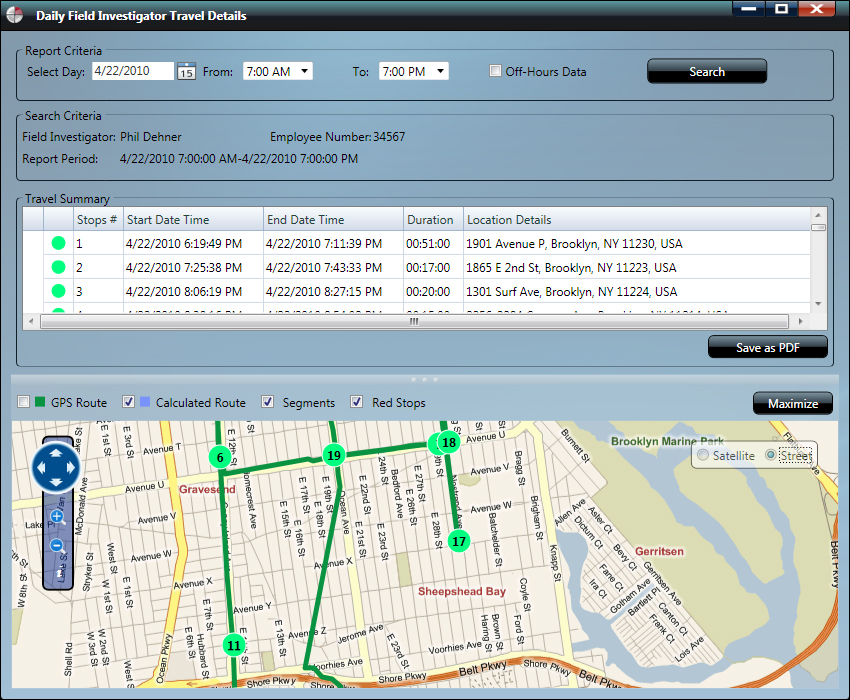Enable the Off-Hours Data checkbox

(495, 71)
